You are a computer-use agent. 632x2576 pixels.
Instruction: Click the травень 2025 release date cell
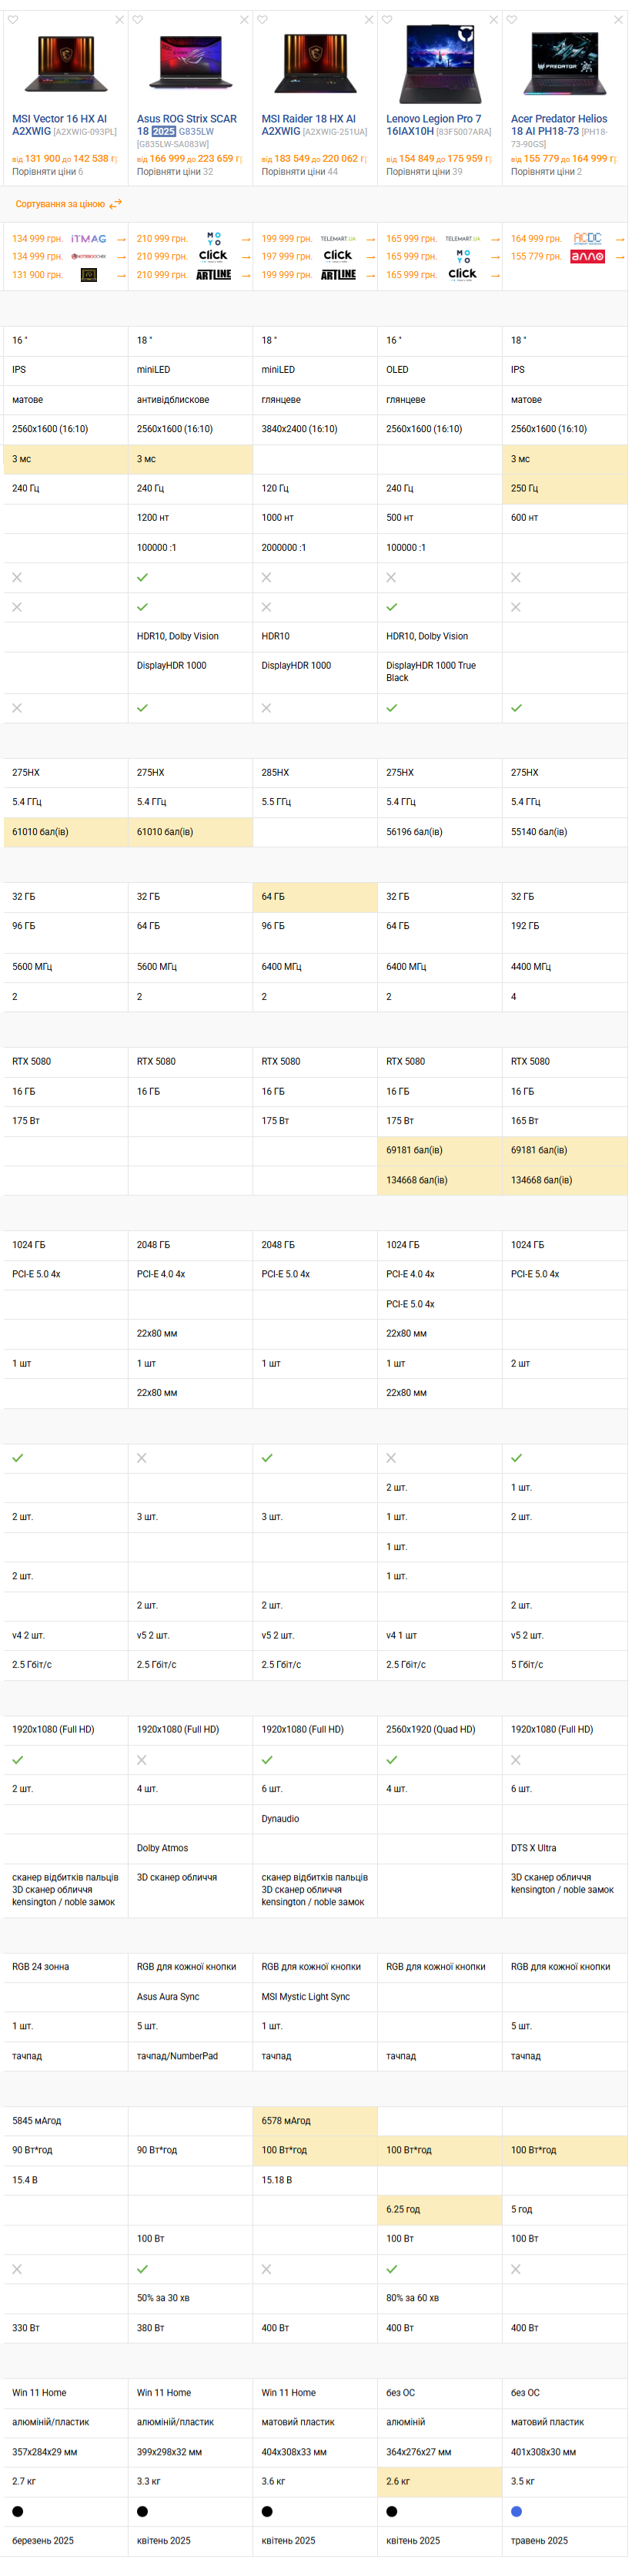click(x=565, y=2540)
